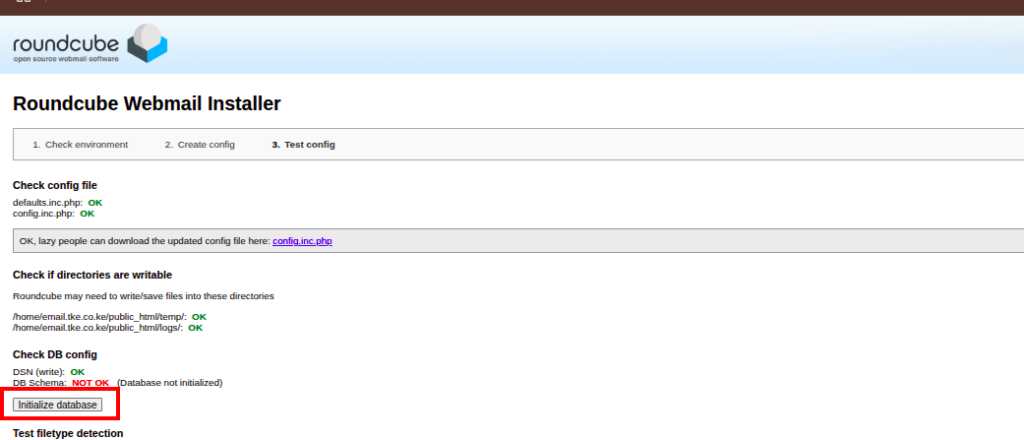
Task: Download the config.inc.php file link
Action: [x=302, y=241]
